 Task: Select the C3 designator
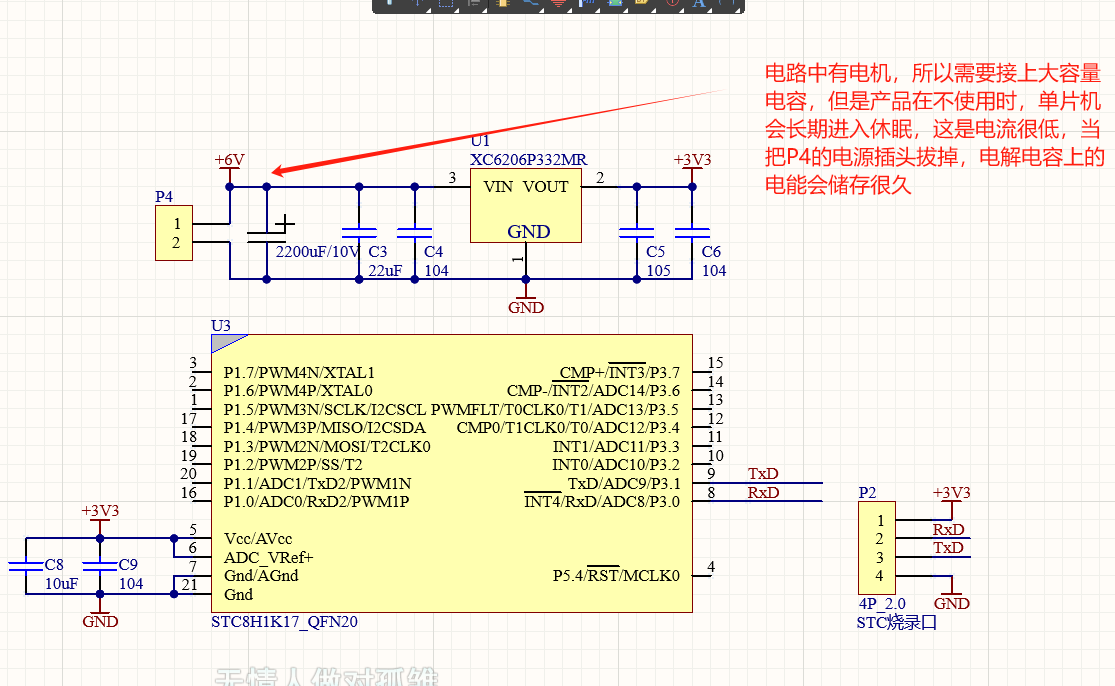(x=378, y=252)
